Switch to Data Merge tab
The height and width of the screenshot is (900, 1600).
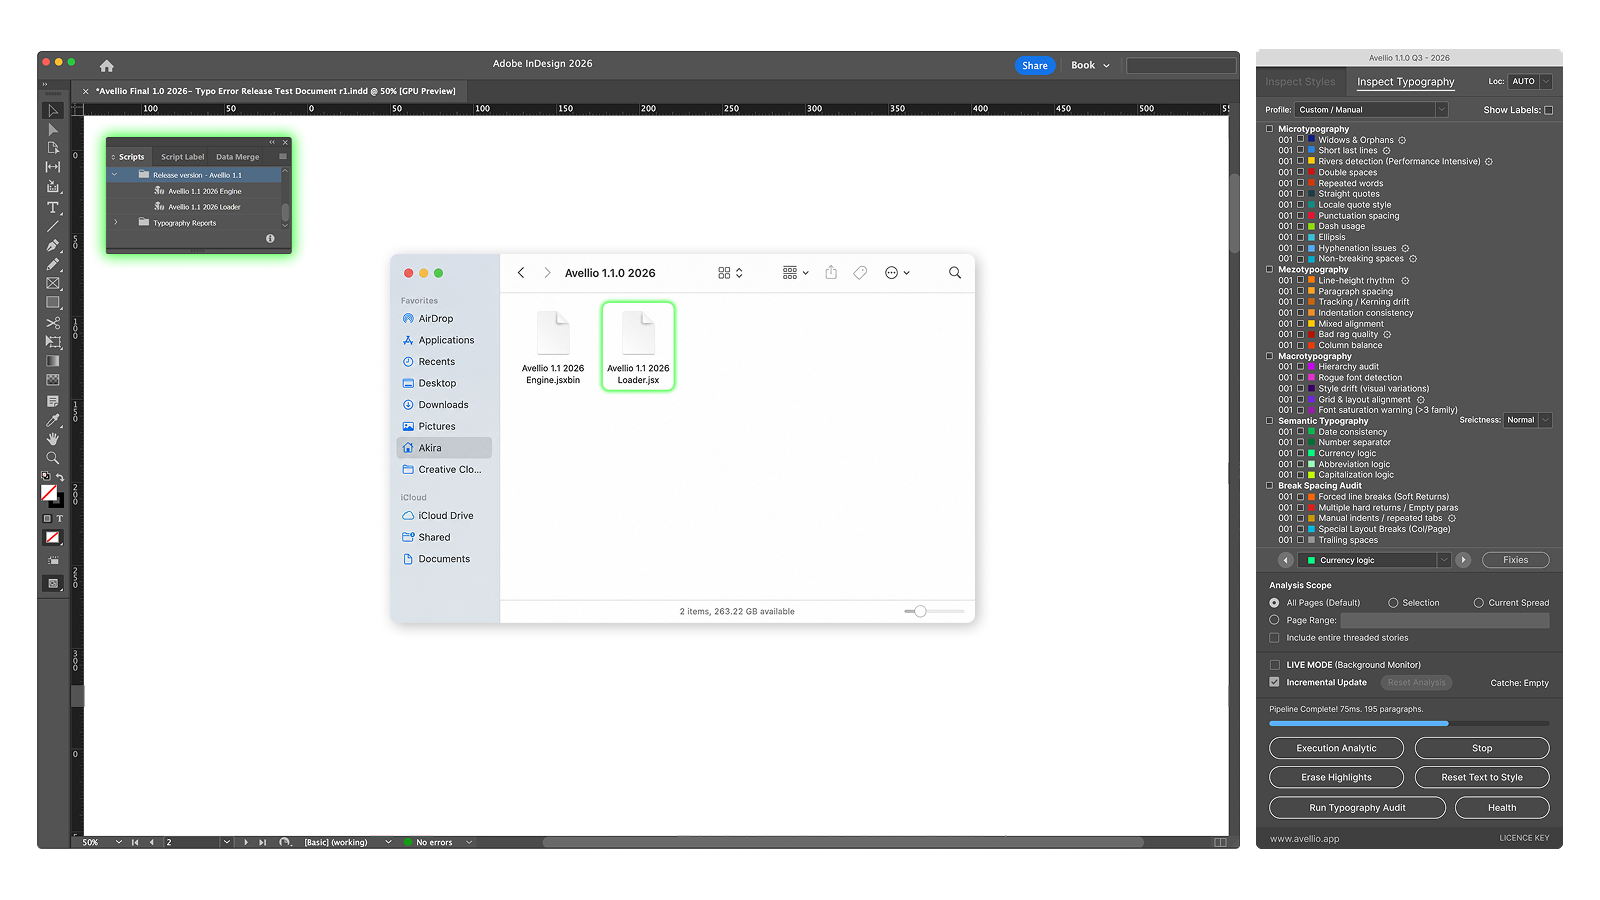click(x=237, y=157)
